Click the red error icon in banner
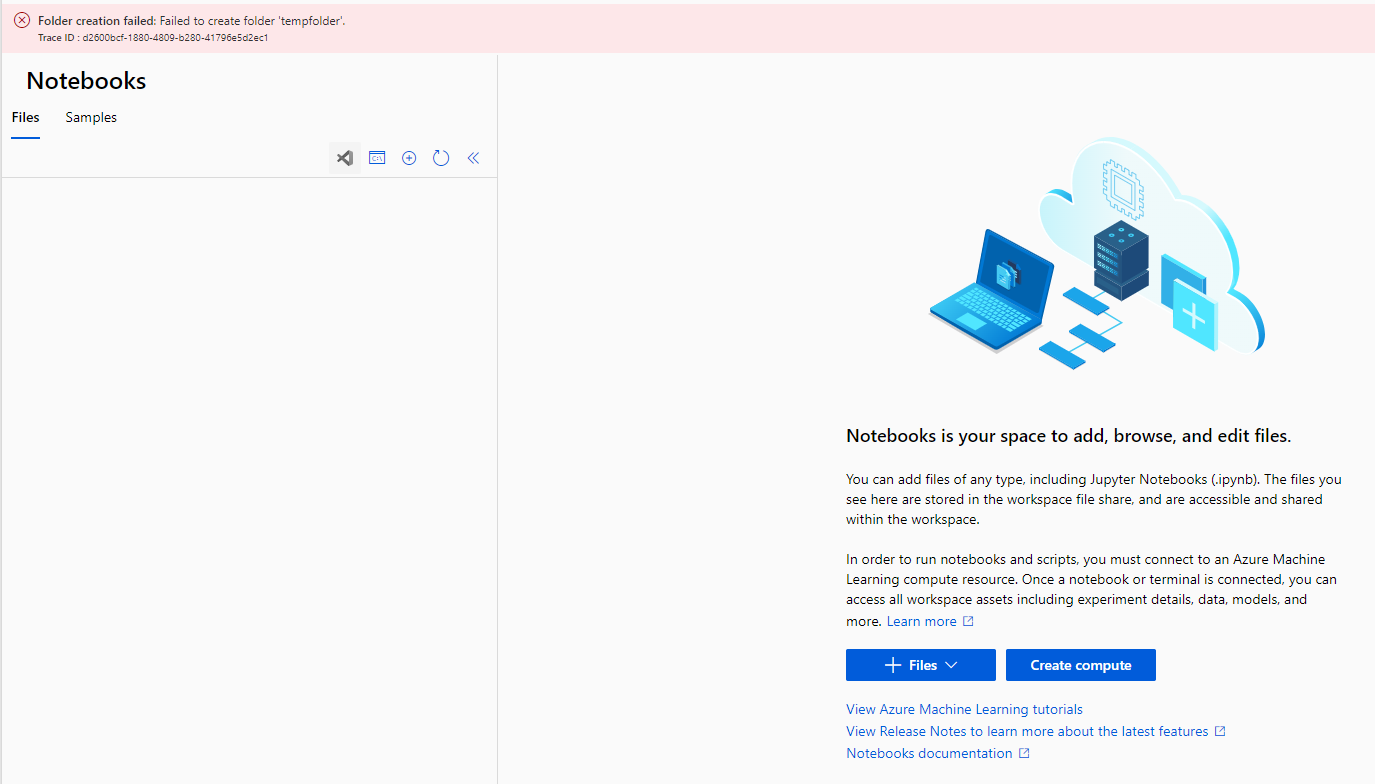Image resolution: width=1375 pixels, height=784 pixels. click(x=22, y=20)
